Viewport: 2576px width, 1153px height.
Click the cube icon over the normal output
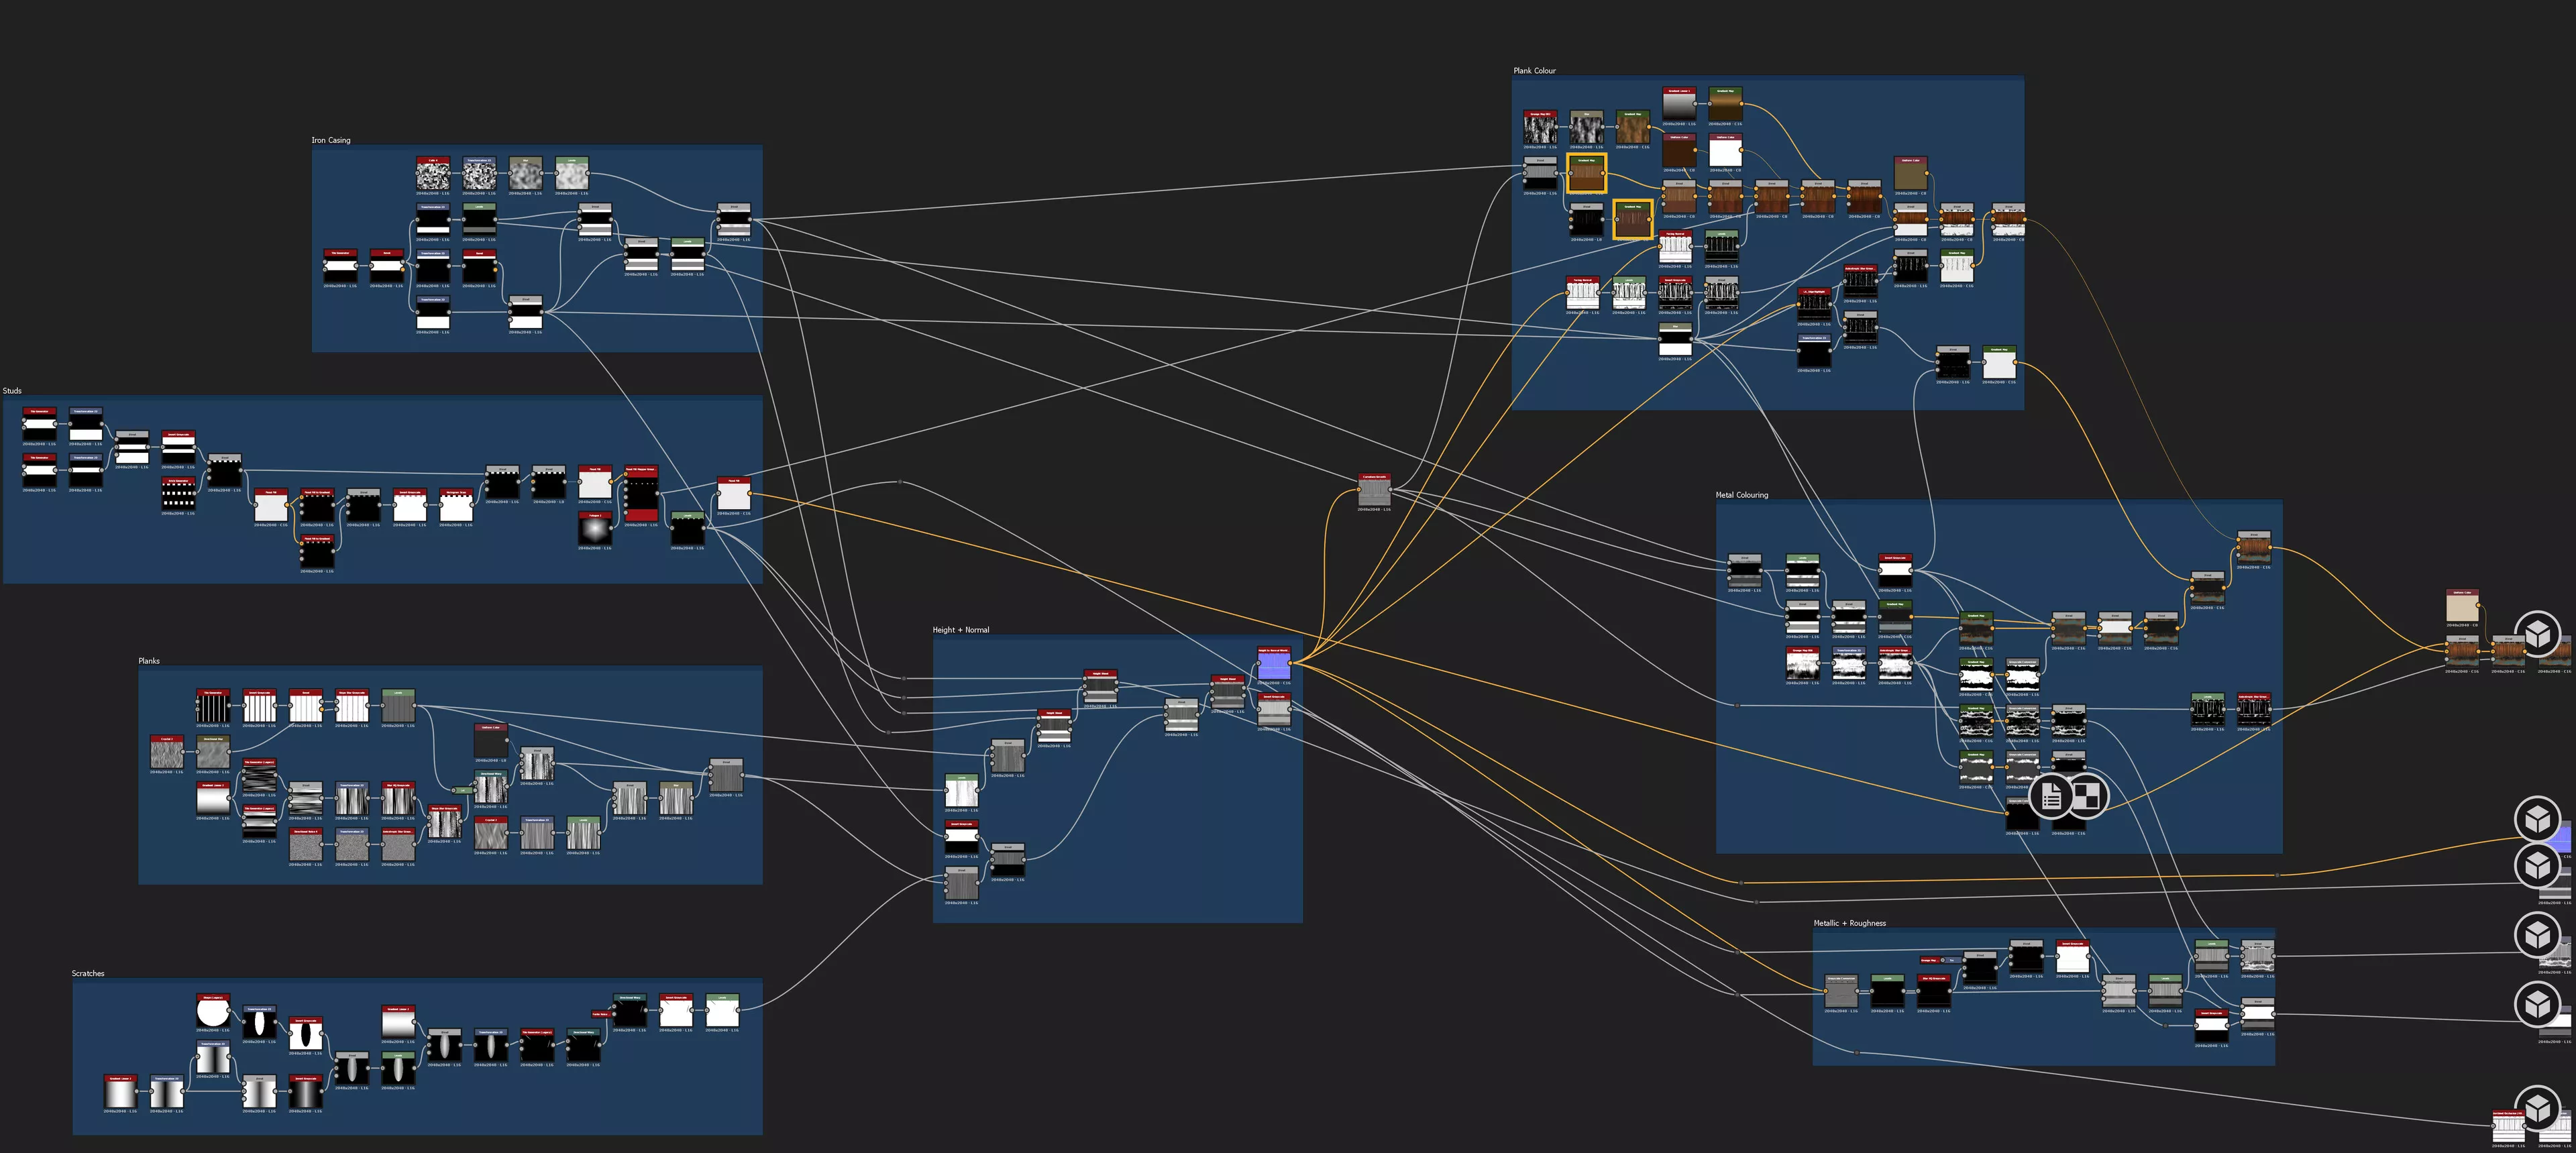click(2537, 819)
